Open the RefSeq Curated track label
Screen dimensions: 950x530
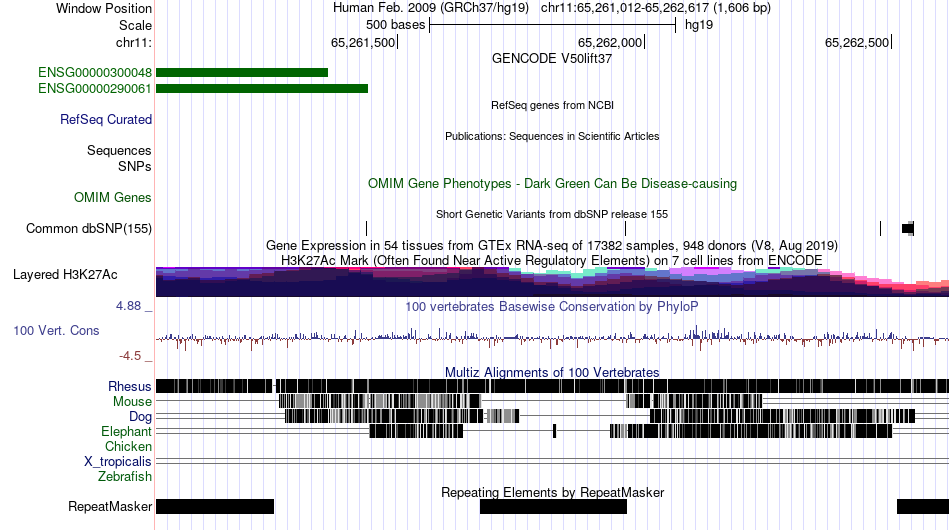pos(106,119)
